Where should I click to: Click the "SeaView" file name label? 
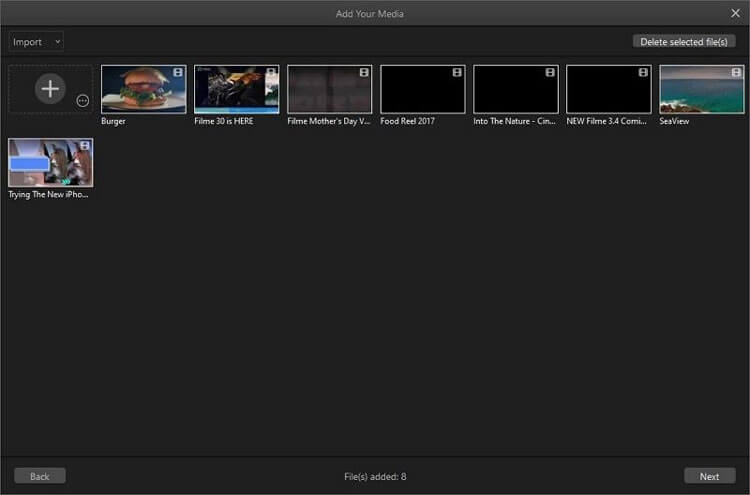pyautogui.click(x=674, y=121)
